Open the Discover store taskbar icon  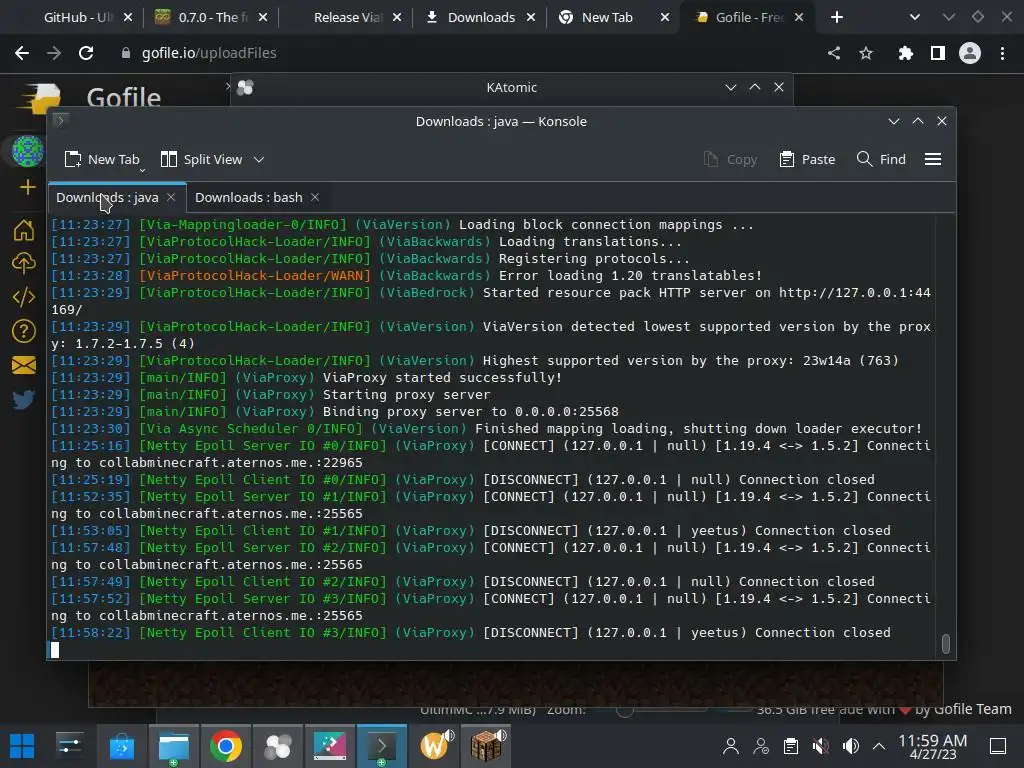[121, 746]
